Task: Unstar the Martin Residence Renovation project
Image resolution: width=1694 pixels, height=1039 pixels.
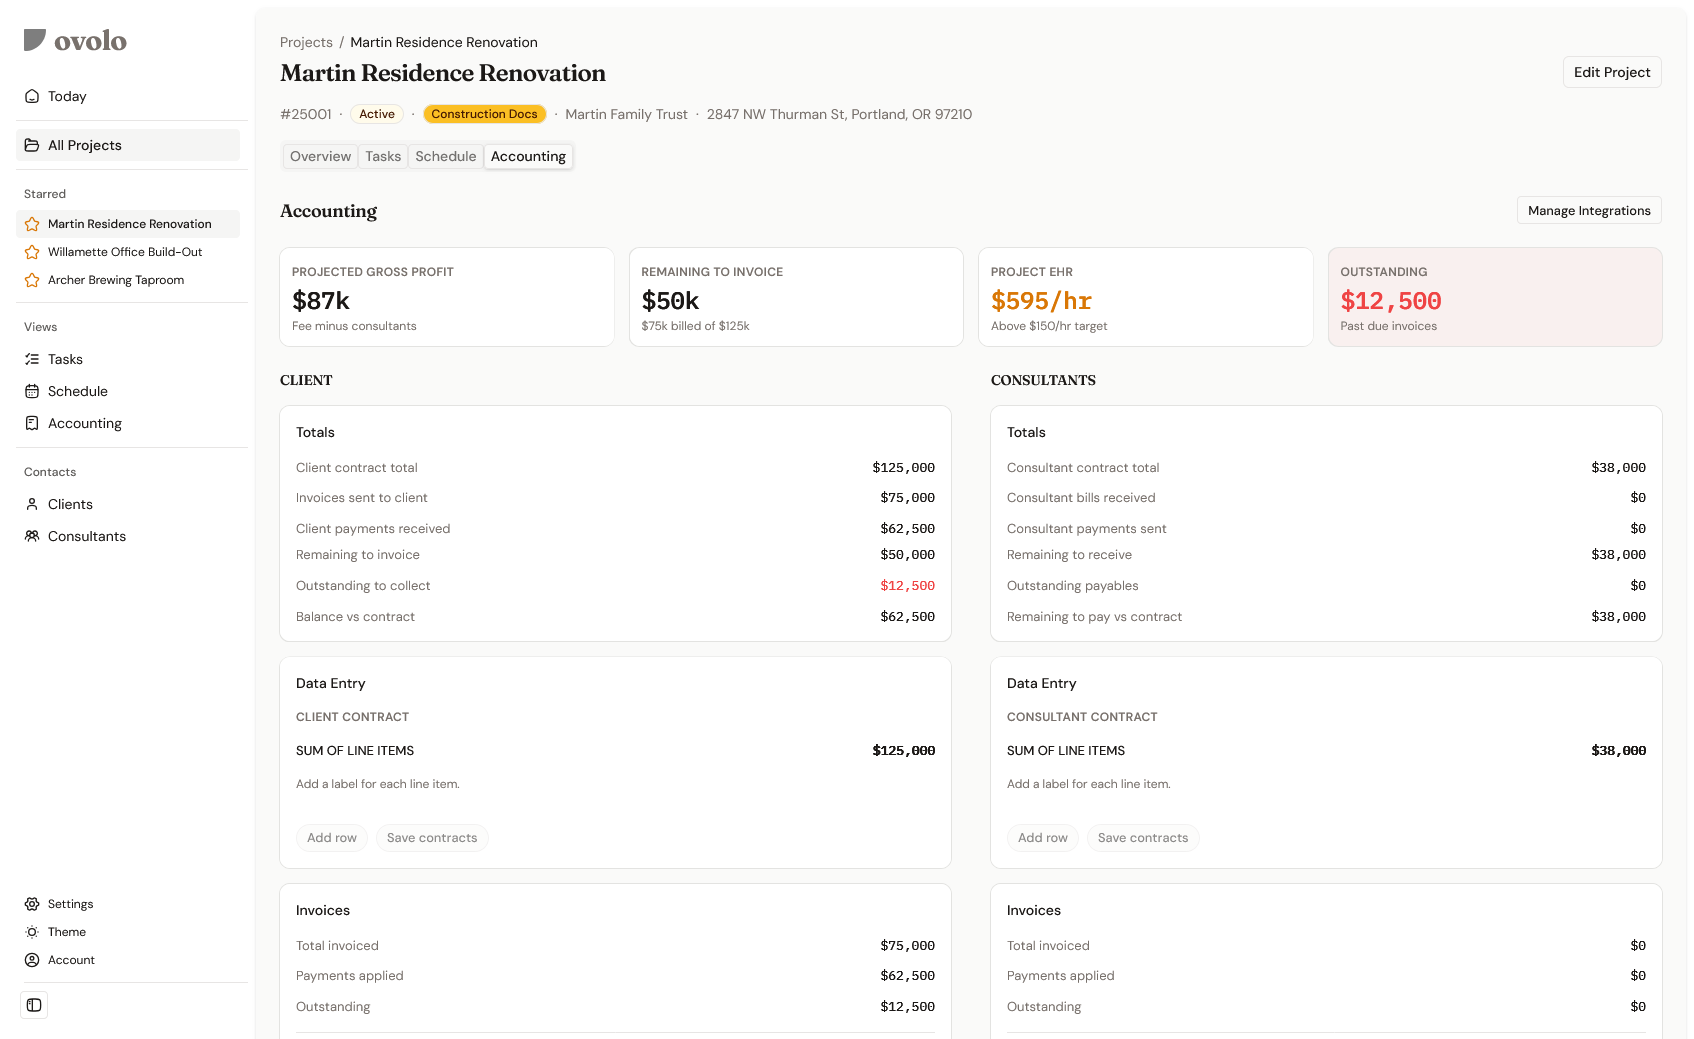Action: 31,224
